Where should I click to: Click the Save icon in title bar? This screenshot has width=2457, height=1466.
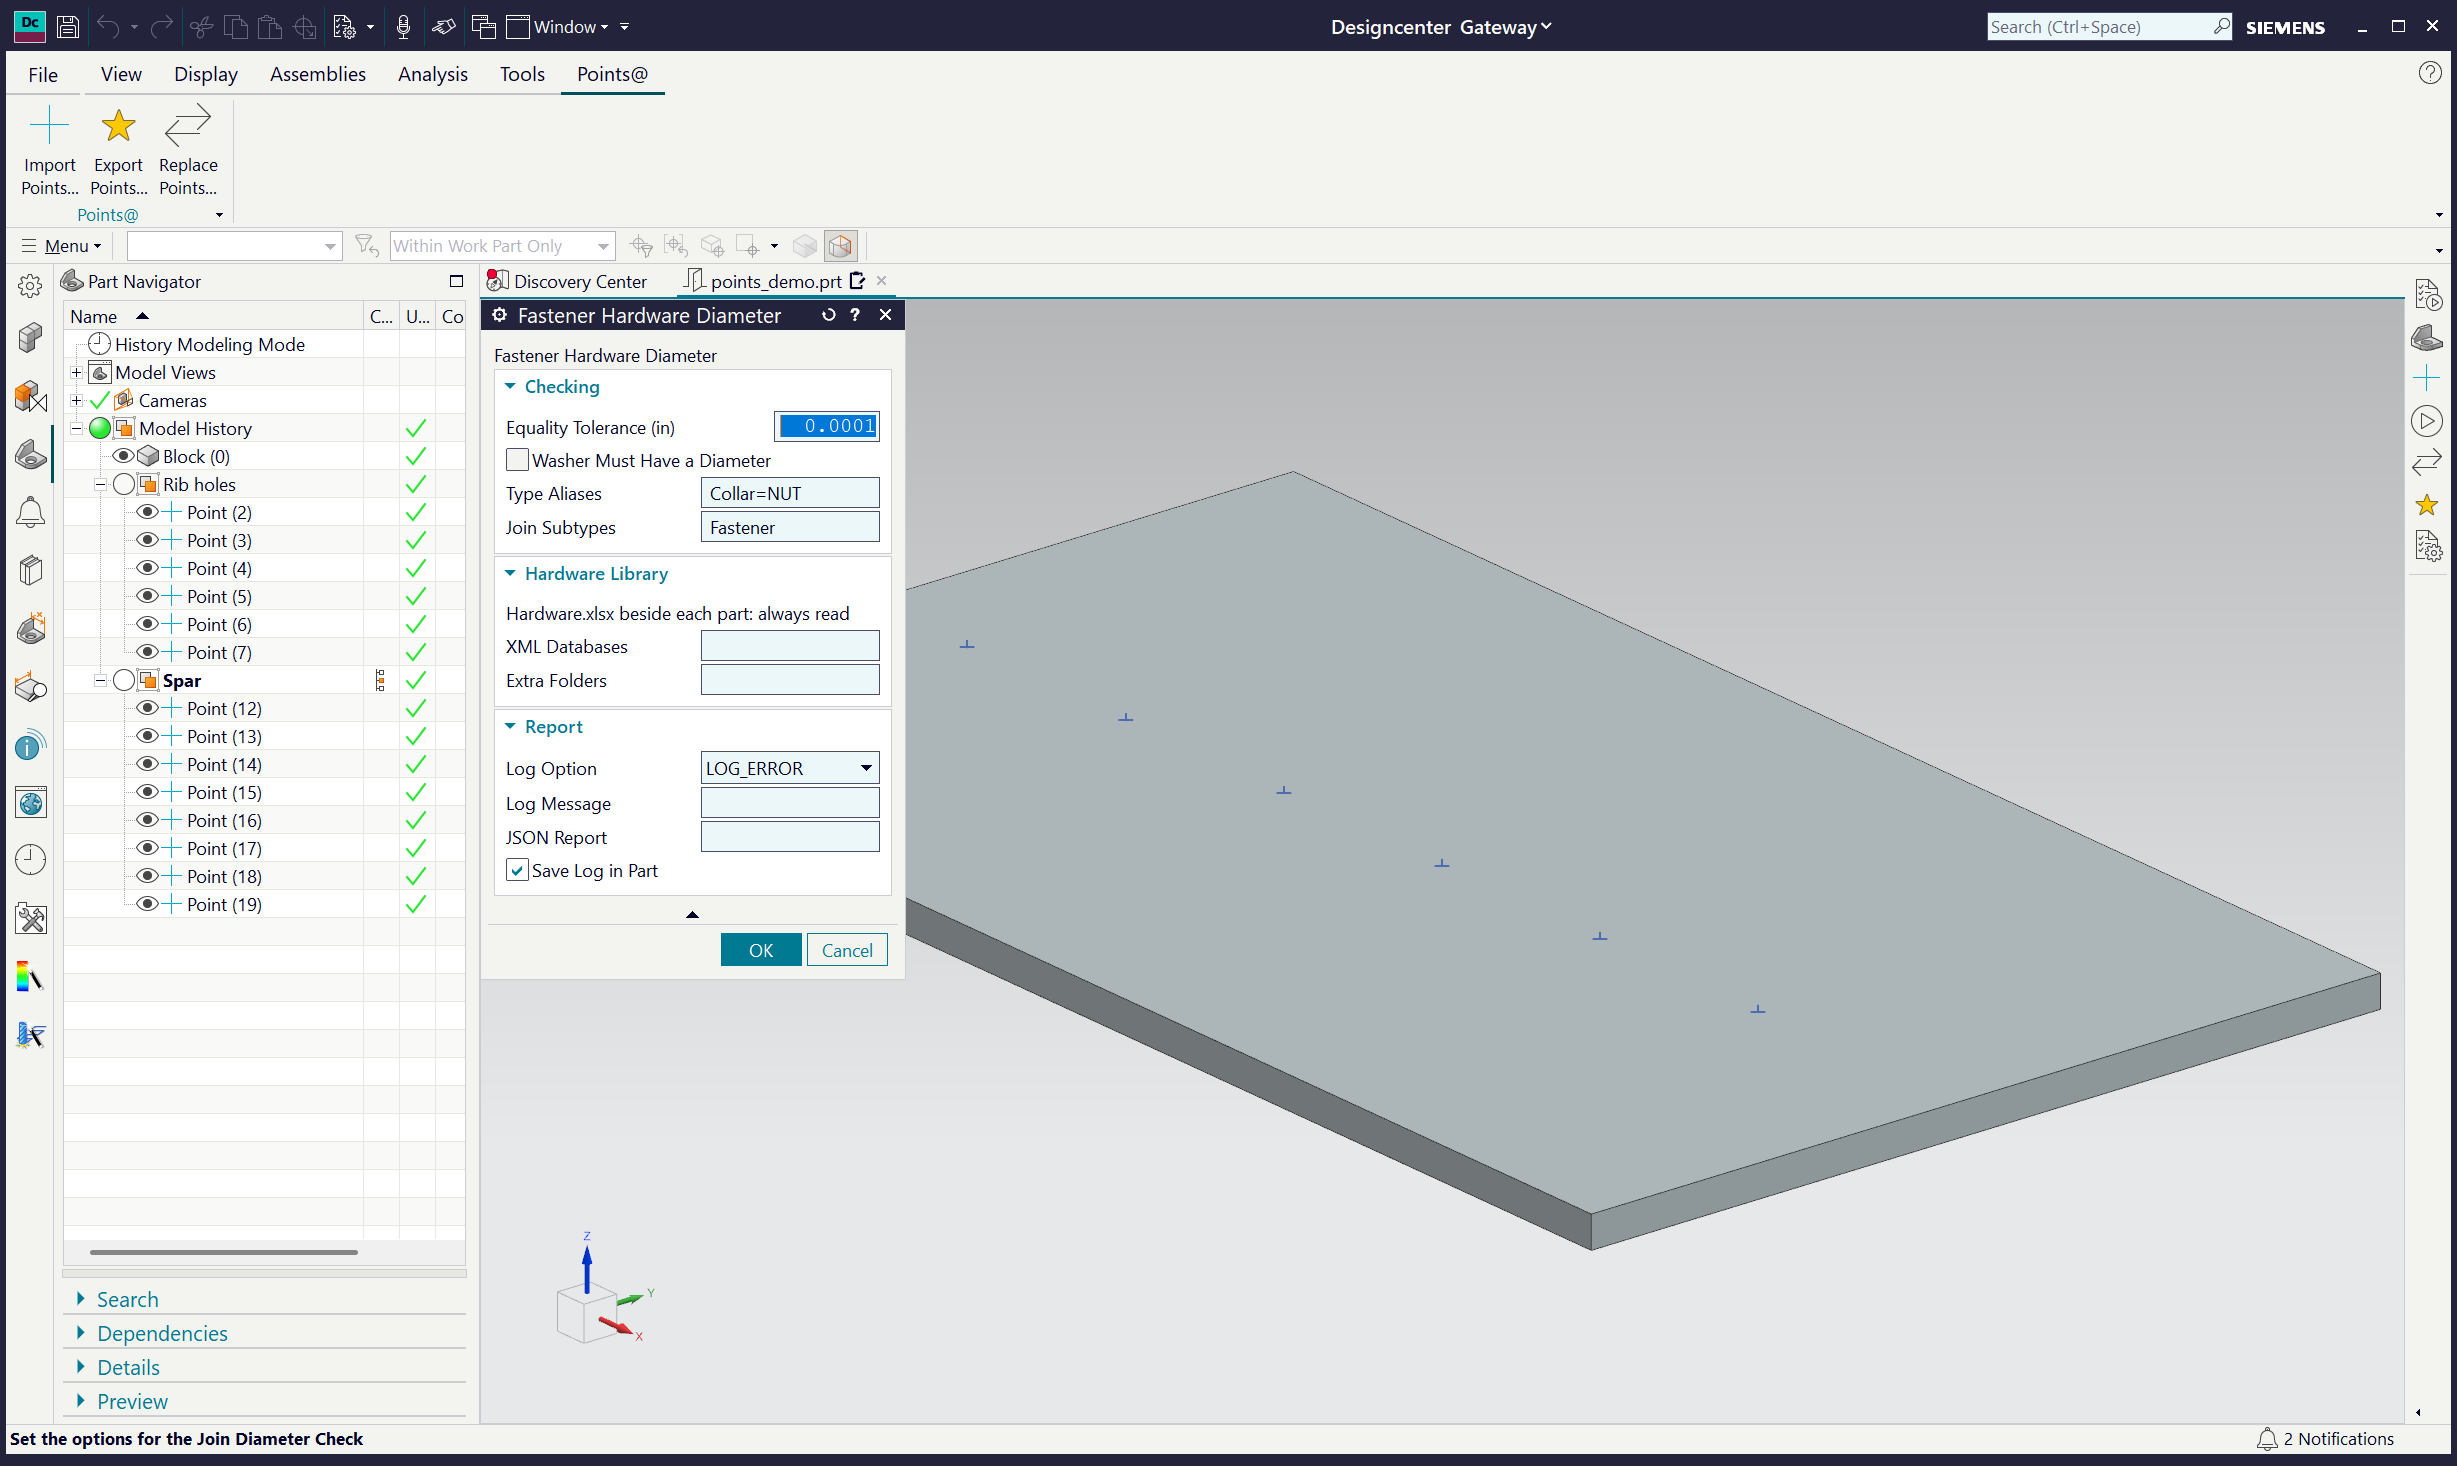click(68, 27)
